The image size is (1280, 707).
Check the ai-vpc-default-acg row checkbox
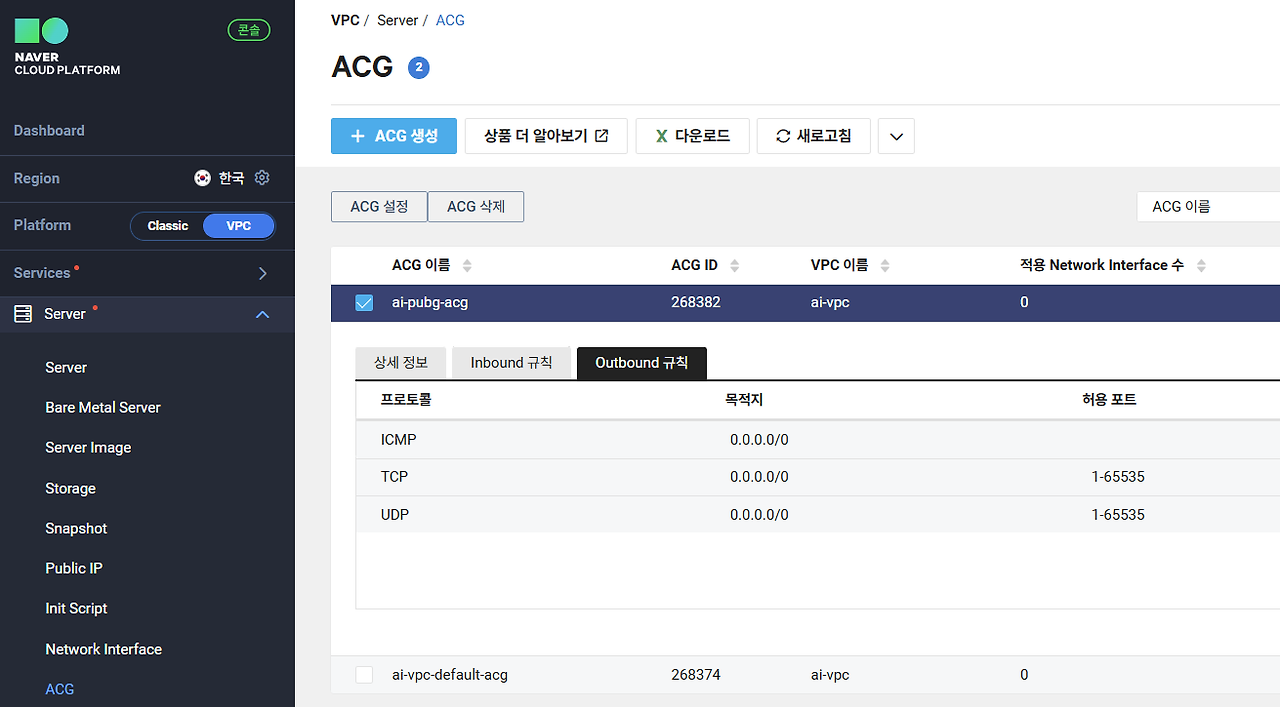pyautogui.click(x=363, y=674)
